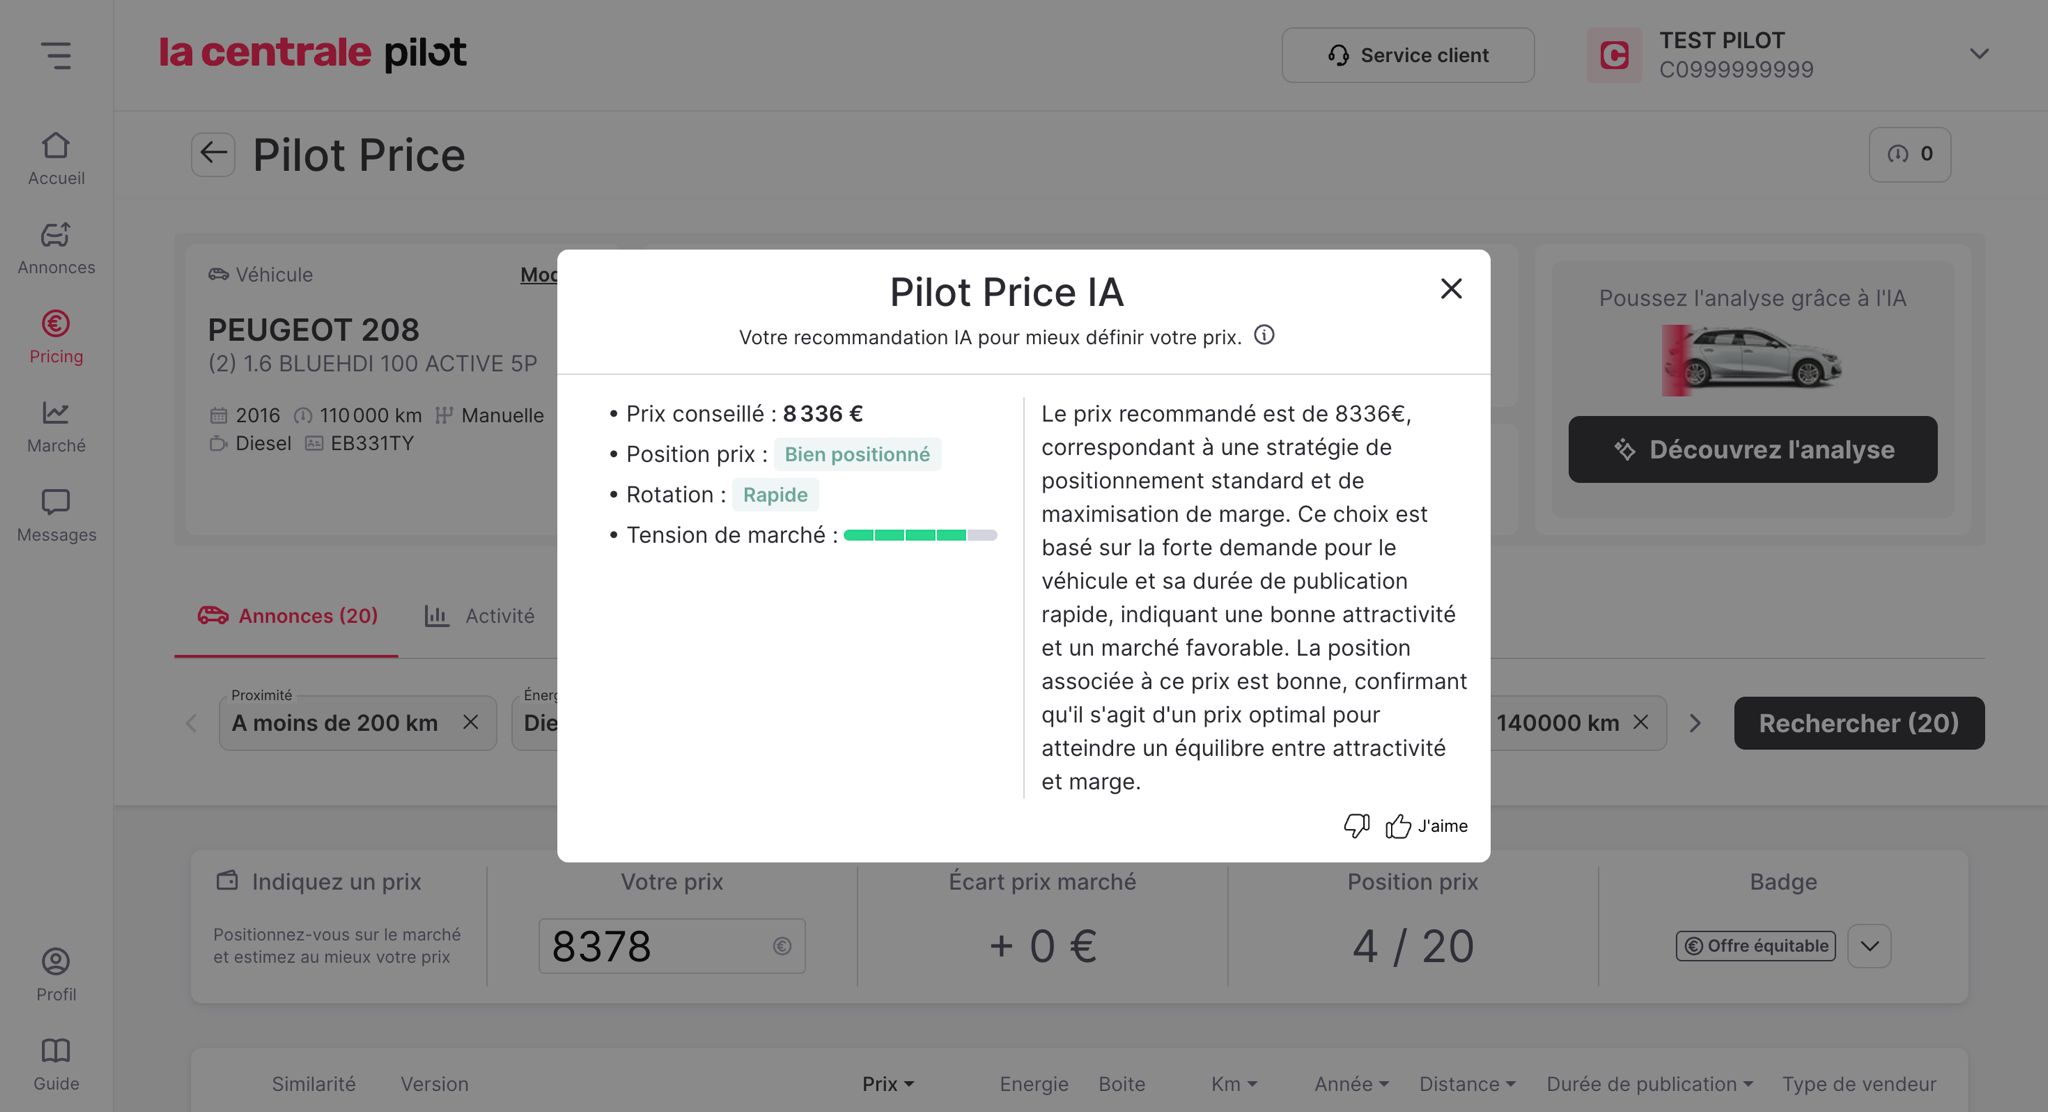
Task: Sort by Durée de publication column
Action: coord(1649,1084)
